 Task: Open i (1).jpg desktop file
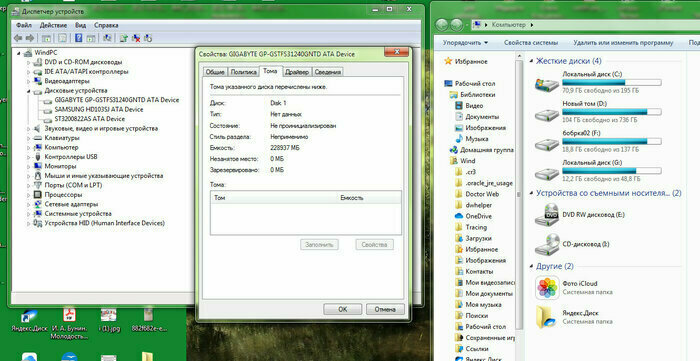pyautogui.click(x=109, y=319)
